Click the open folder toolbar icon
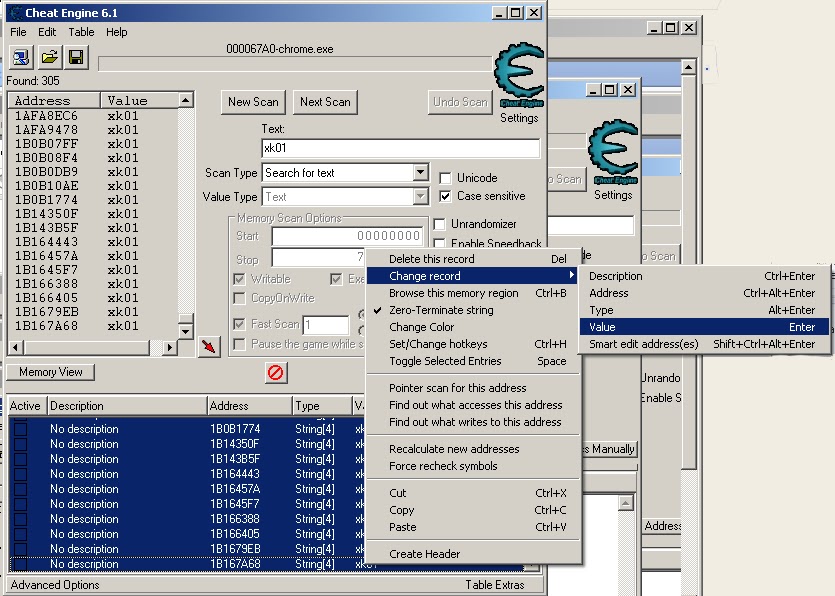This screenshot has height=596, width=835. tap(49, 57)
